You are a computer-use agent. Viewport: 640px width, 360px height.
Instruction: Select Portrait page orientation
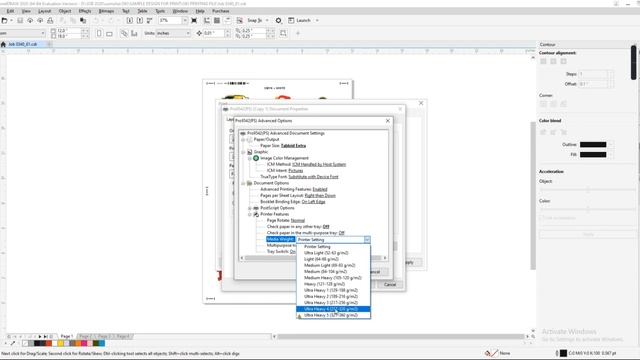(x=99, y=33)
